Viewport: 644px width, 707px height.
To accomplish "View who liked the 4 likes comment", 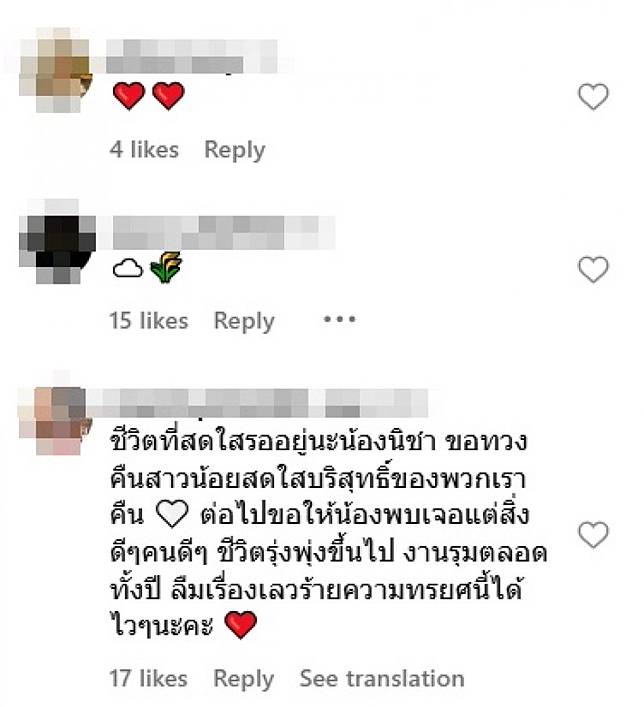I will point(144,149).
